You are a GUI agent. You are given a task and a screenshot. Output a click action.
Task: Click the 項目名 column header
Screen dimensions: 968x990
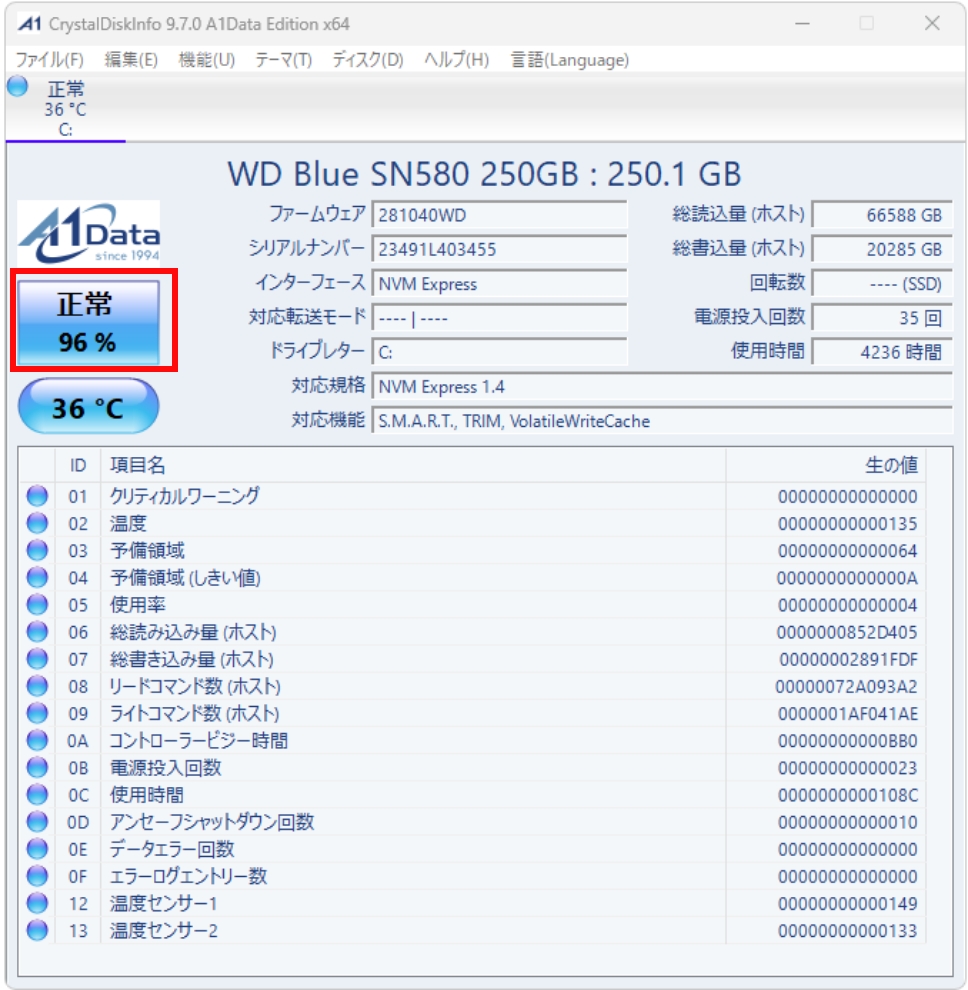(413, 465)
